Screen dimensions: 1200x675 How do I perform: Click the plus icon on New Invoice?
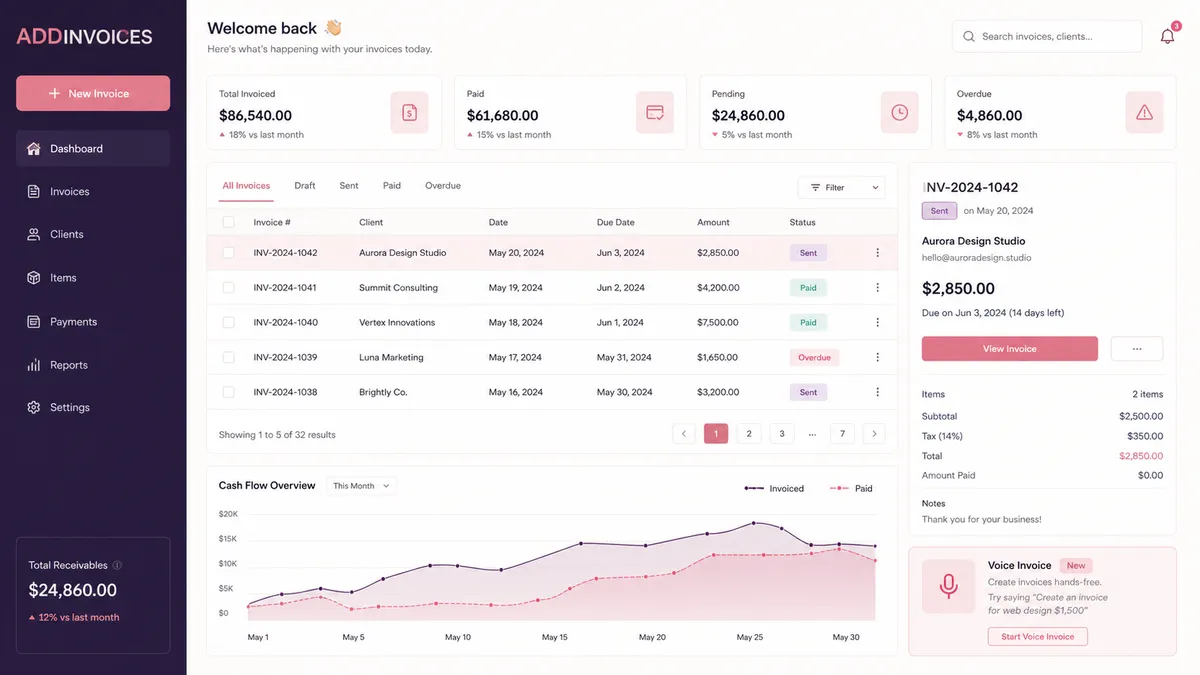(x=55, y=93)
